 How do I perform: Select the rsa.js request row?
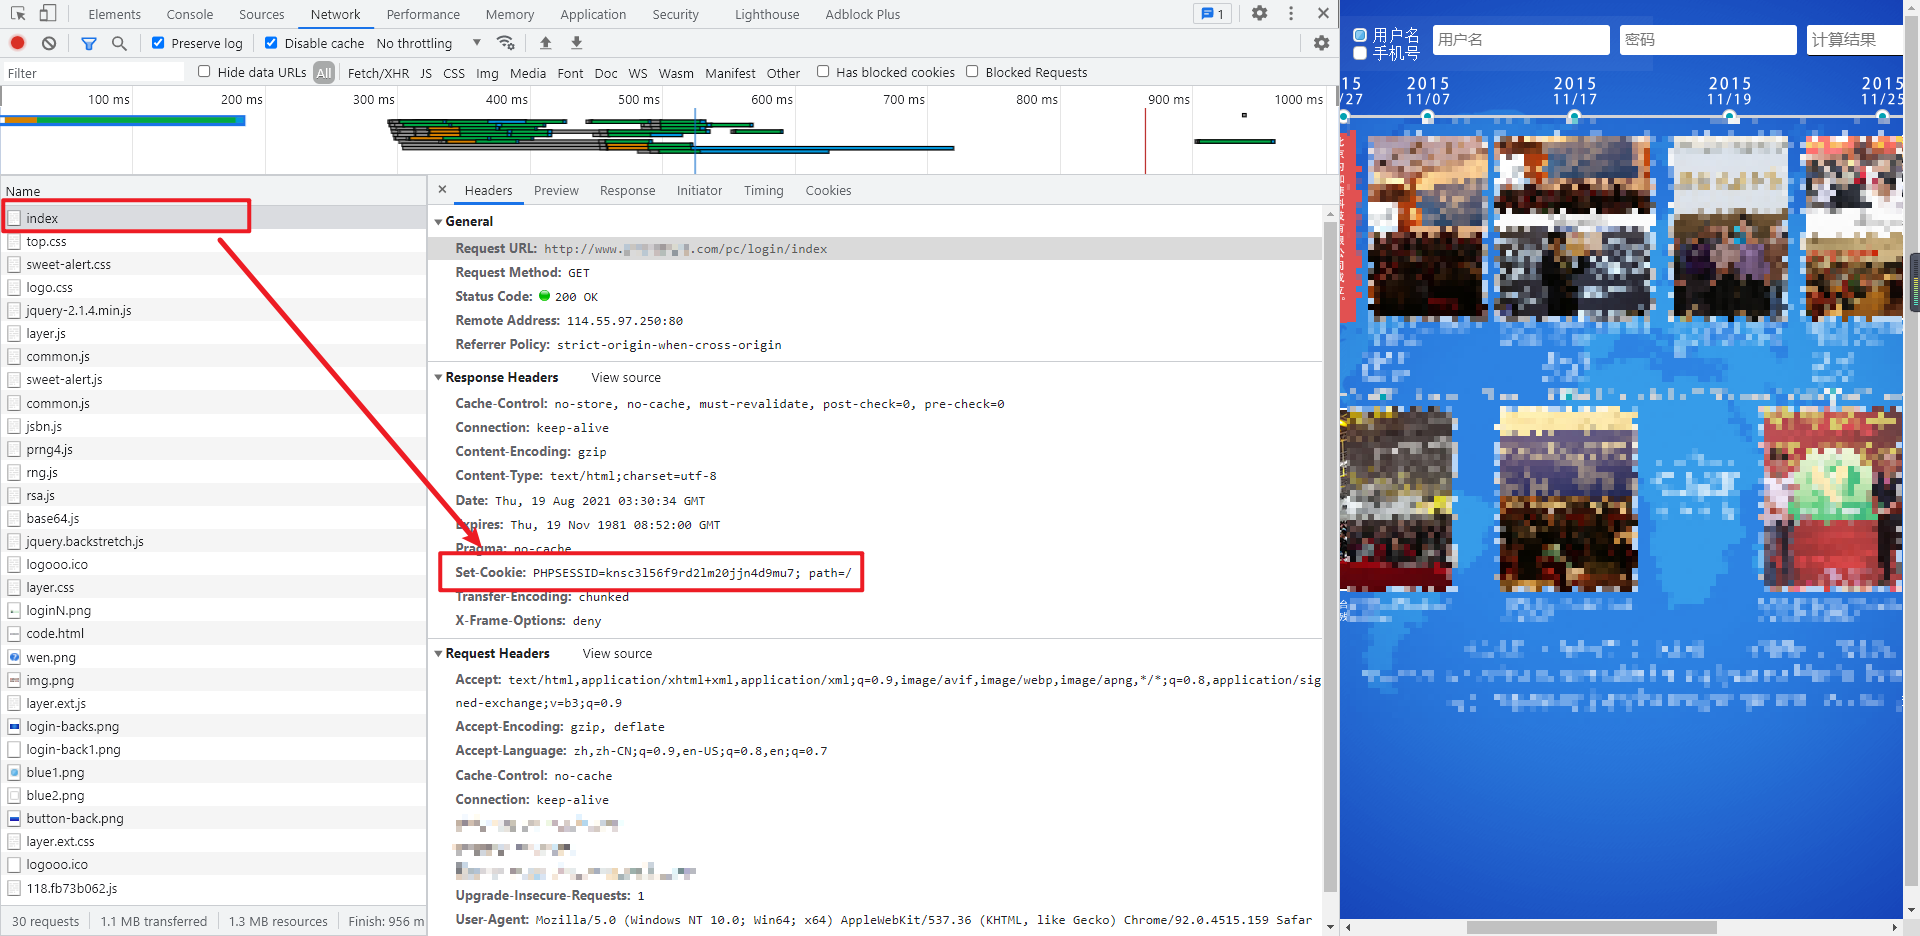[x=213, y=495]
